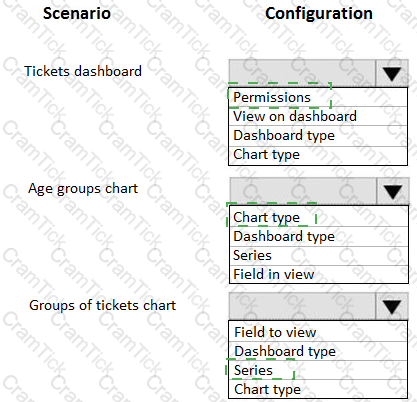
Task: Open the Tickets dashboard dropdown arrow
Action: (x=392, y=73)
